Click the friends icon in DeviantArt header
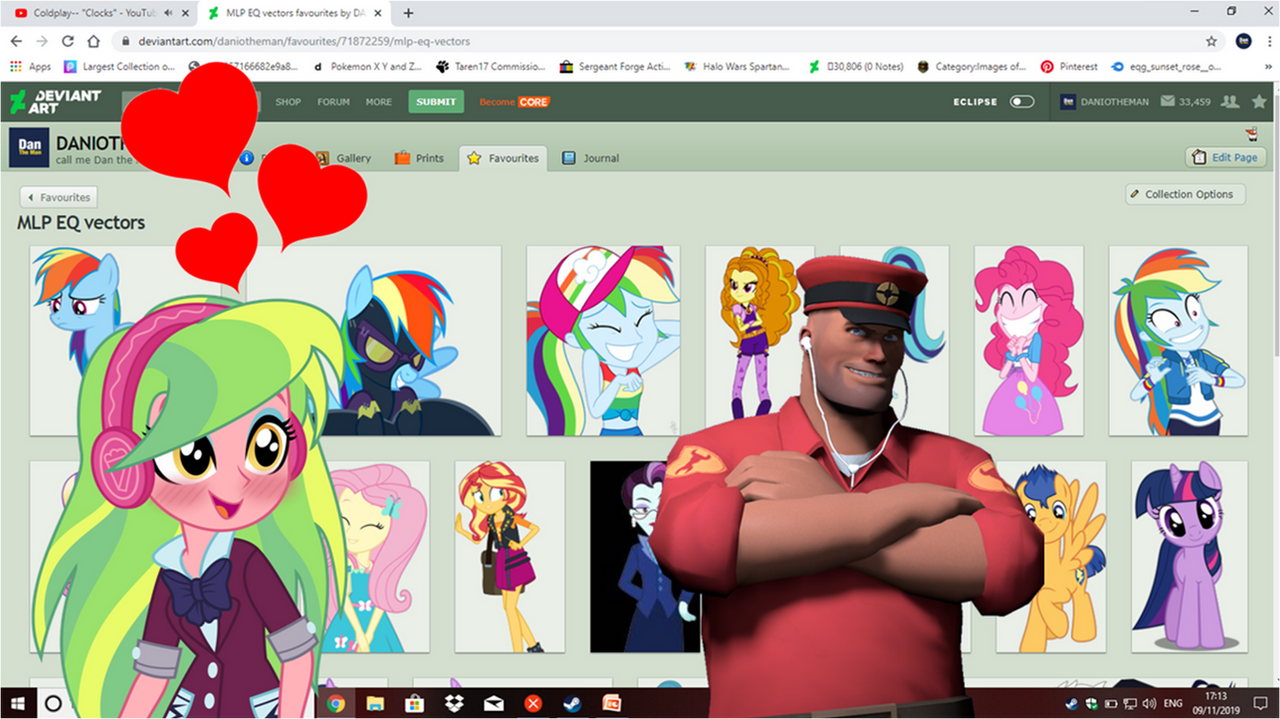The width and height of the screenshot is (1280, 719). click(x=1231, y=102)
